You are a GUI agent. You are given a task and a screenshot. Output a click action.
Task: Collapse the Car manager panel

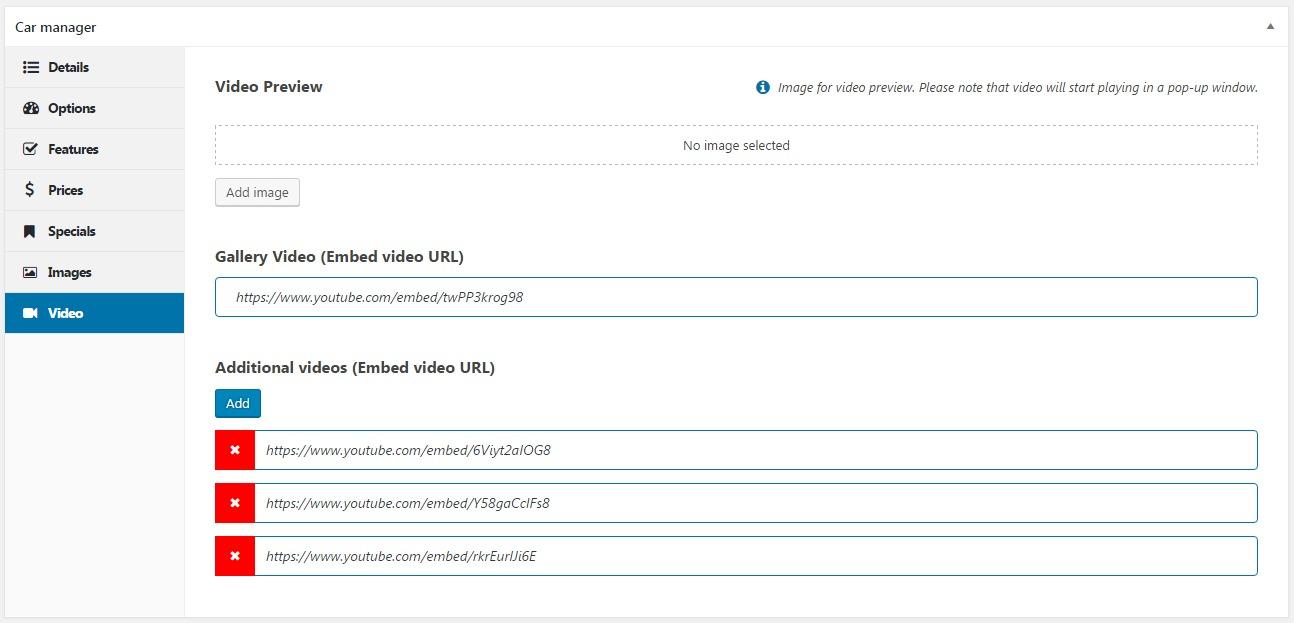[1270, 27]
